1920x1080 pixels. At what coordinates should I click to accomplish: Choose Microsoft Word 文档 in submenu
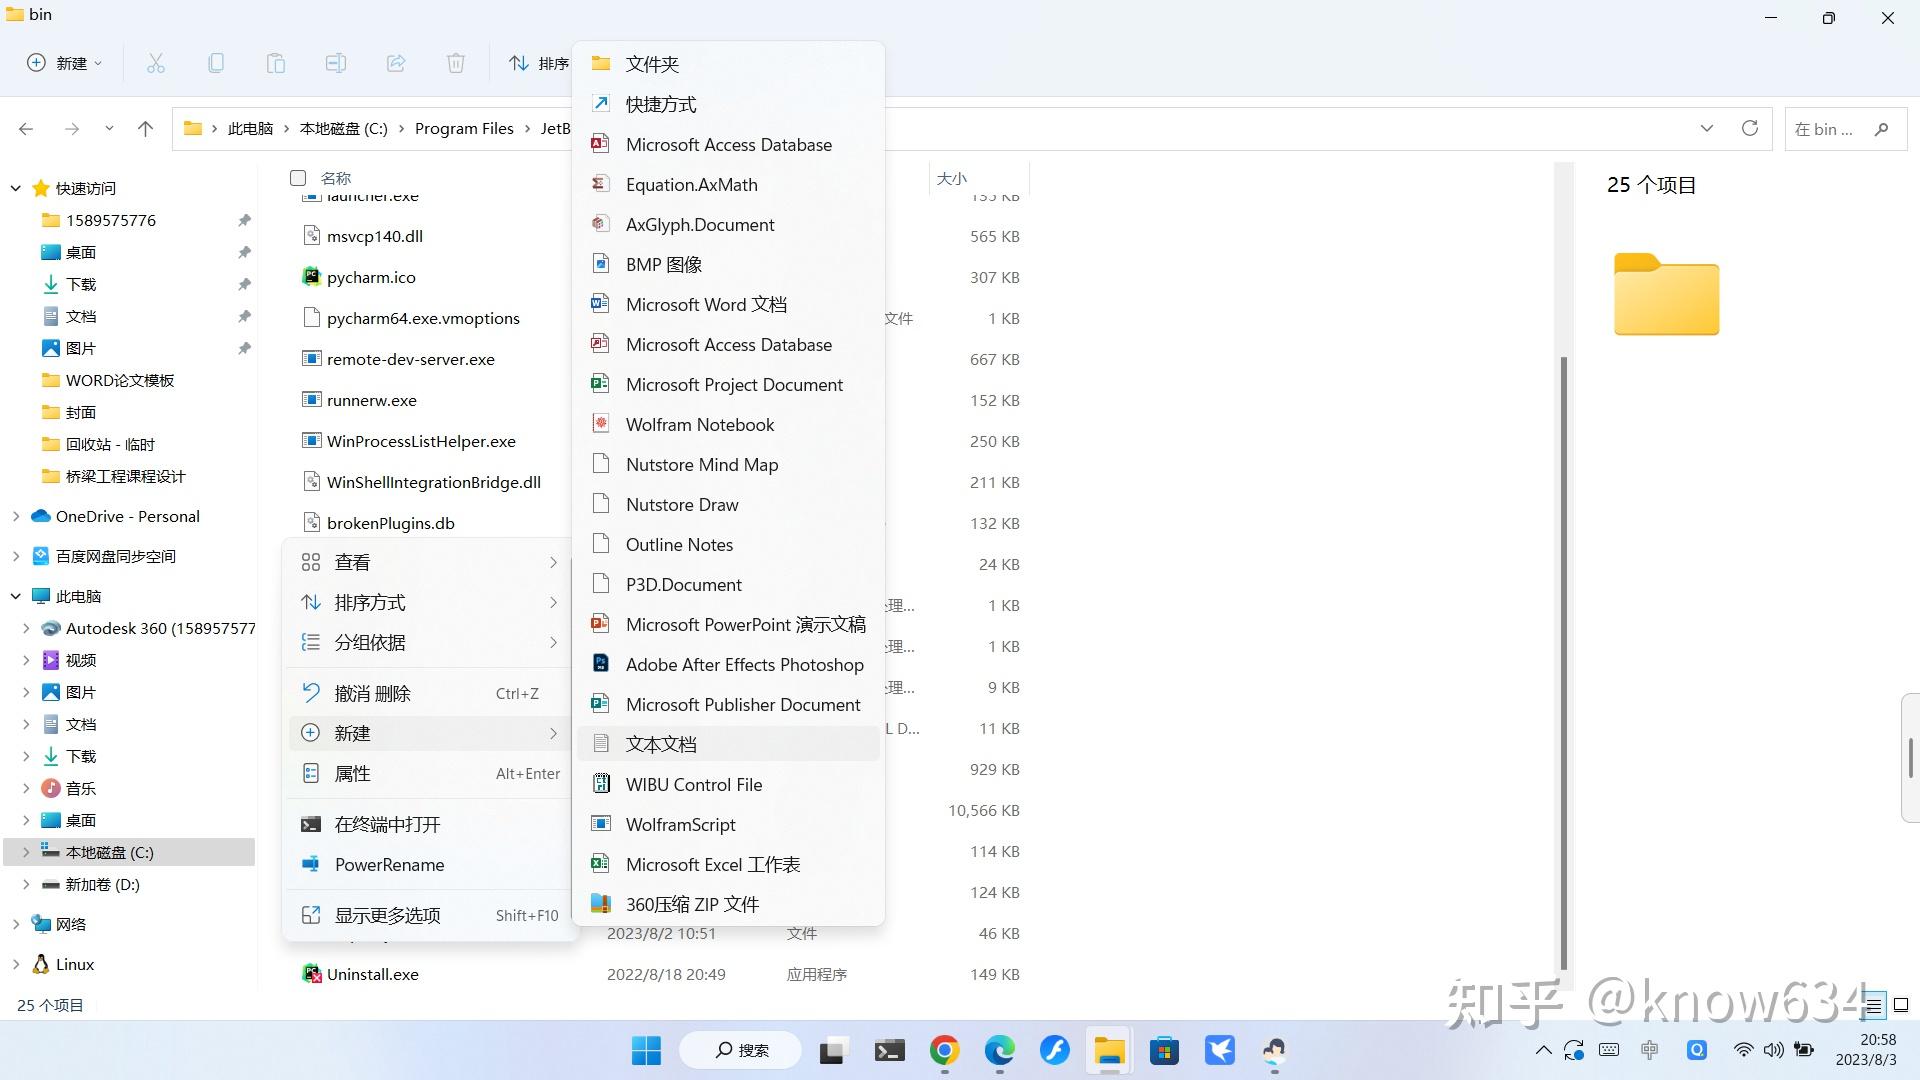point(730,304)
